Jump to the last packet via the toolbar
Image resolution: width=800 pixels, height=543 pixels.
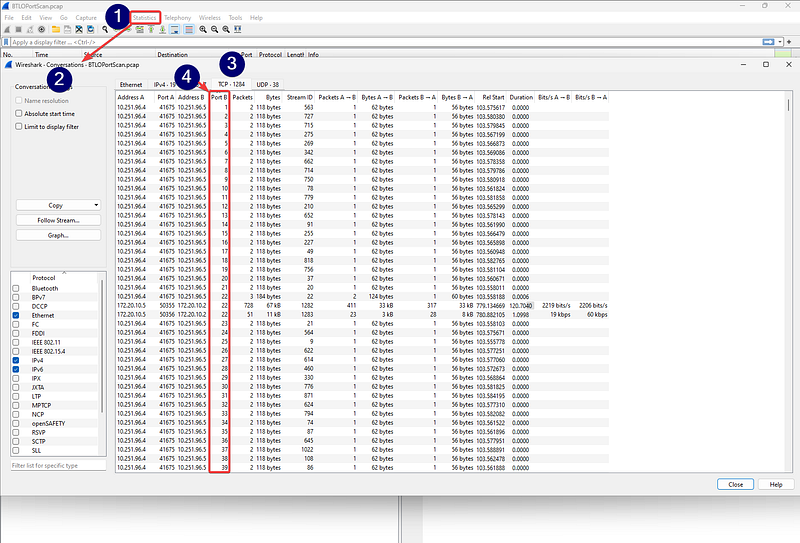[162, 30]
